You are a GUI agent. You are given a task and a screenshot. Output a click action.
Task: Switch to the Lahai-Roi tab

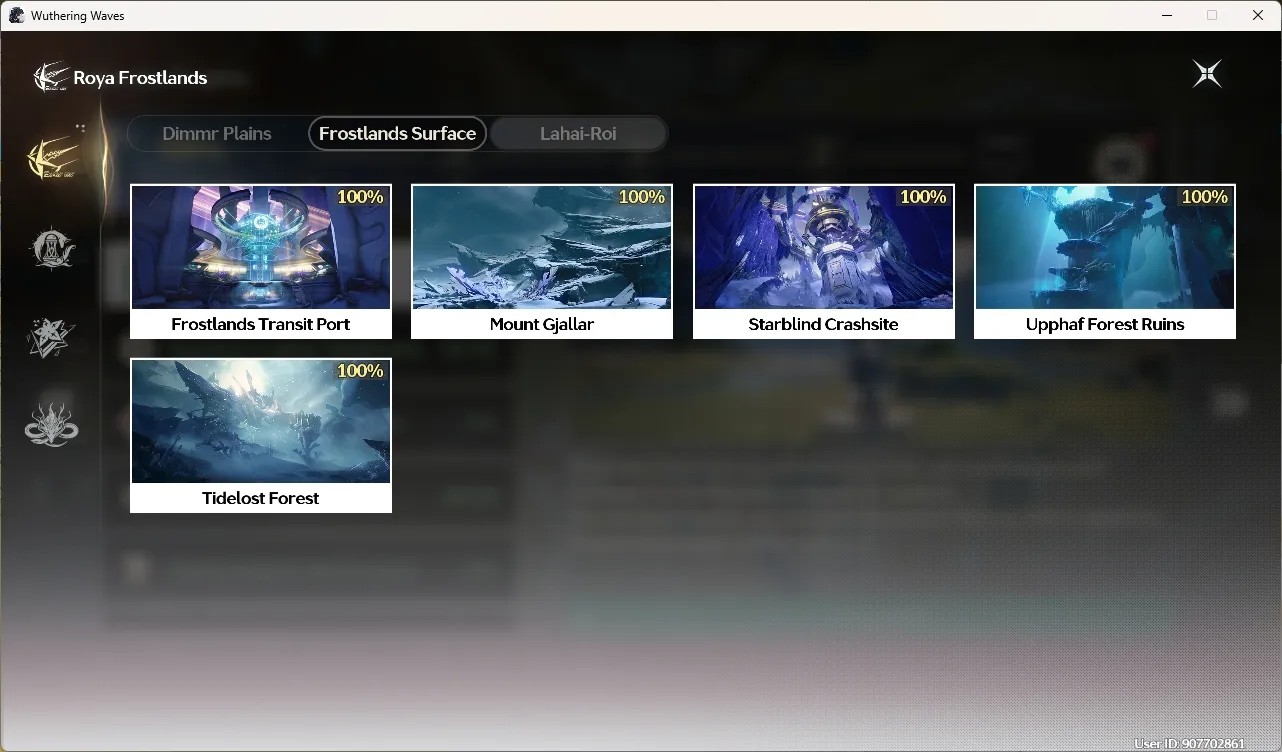click(578, 133)
